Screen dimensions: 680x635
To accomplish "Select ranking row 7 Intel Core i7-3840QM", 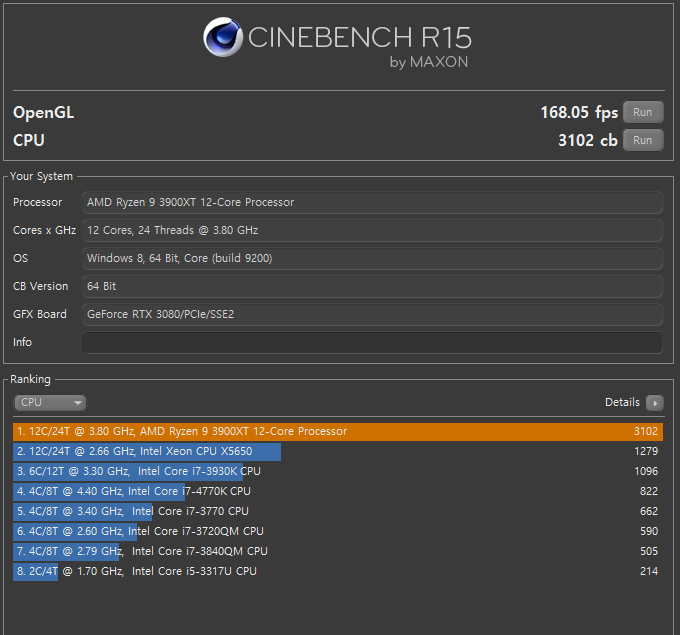I will (338, 551).
